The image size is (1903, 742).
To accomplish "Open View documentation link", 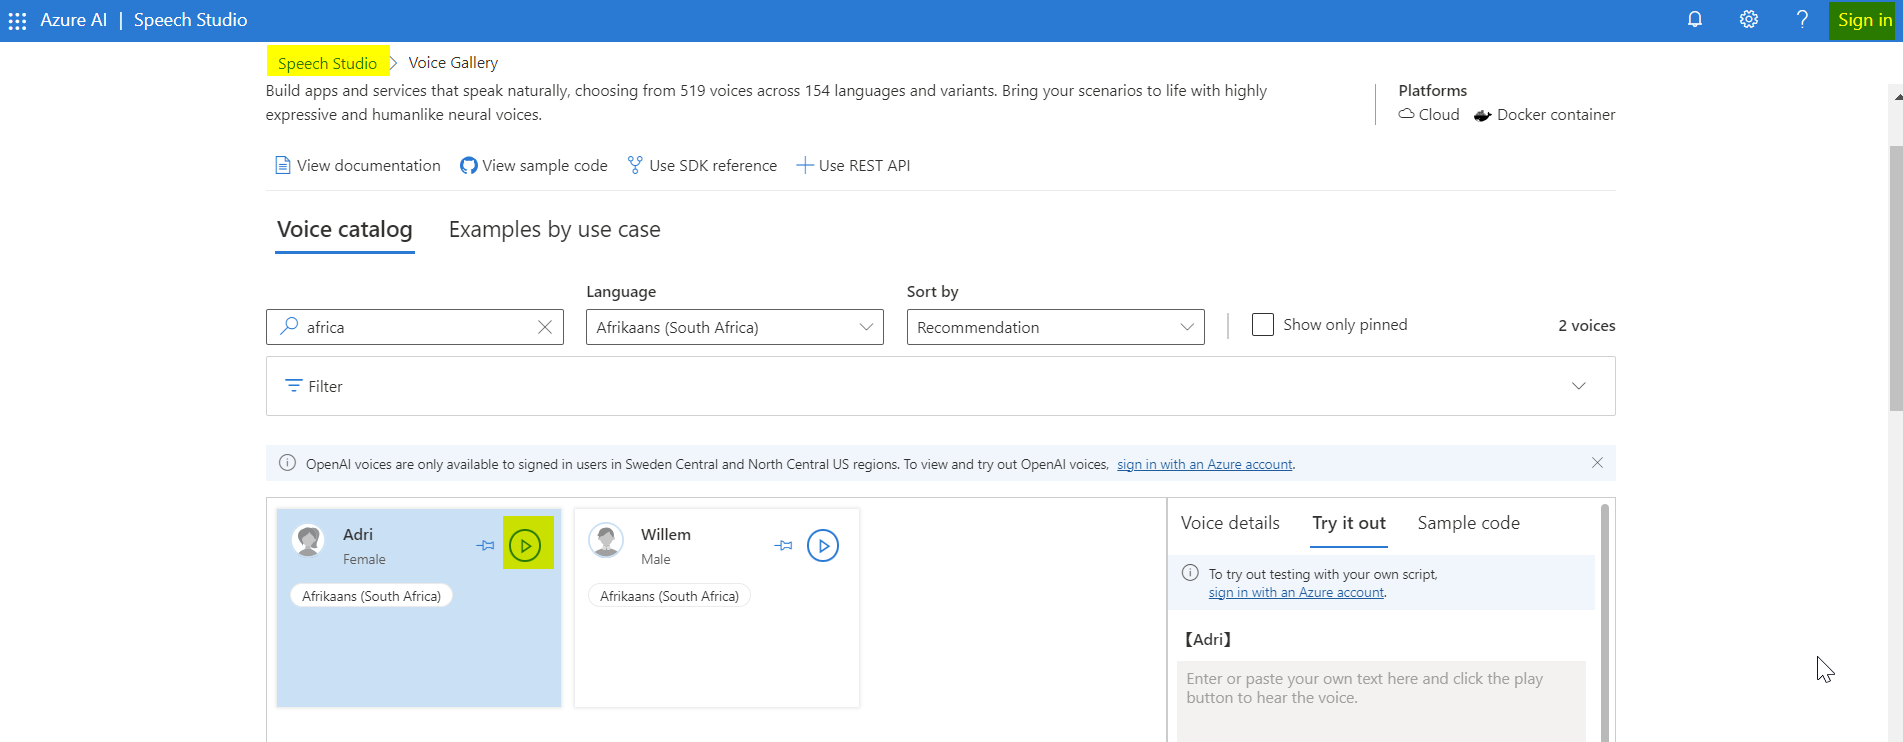I will pyautogui.click(x=358, y=166).
